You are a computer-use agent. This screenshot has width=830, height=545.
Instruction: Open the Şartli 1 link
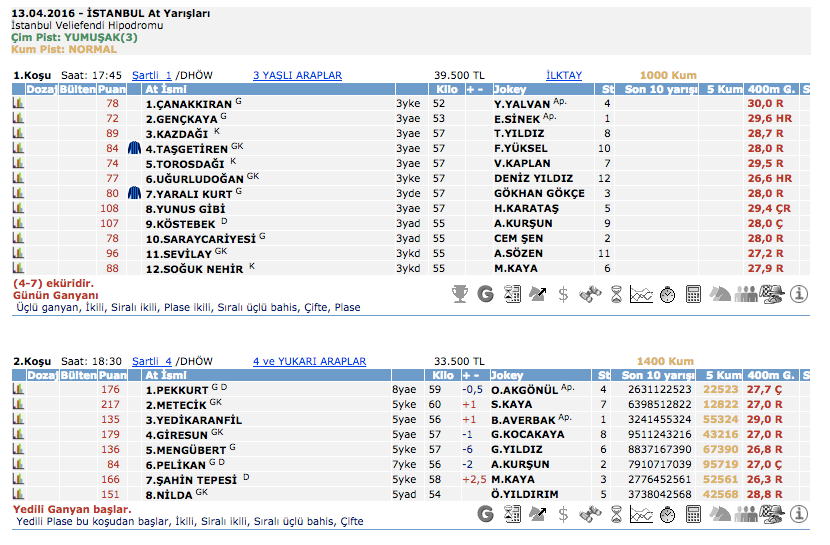pyautogui.click(x=152, y=75)
